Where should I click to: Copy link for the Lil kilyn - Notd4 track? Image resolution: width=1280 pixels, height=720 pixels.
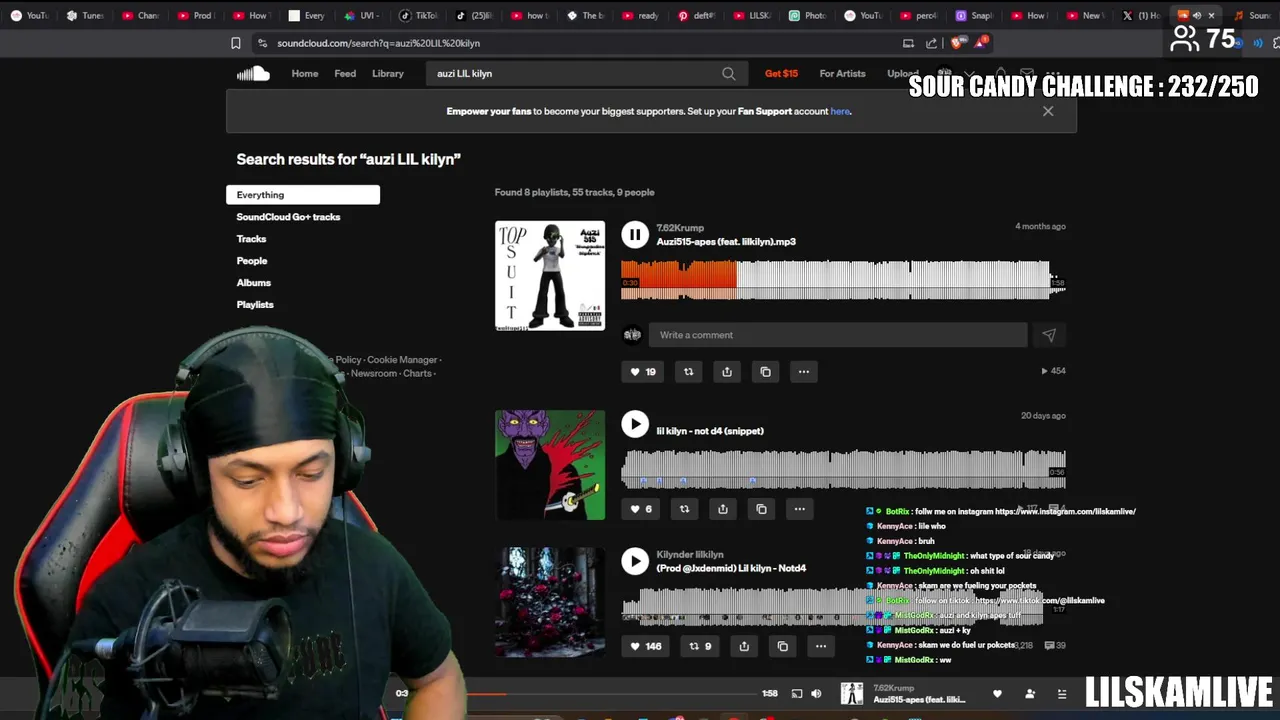[783, 646]
